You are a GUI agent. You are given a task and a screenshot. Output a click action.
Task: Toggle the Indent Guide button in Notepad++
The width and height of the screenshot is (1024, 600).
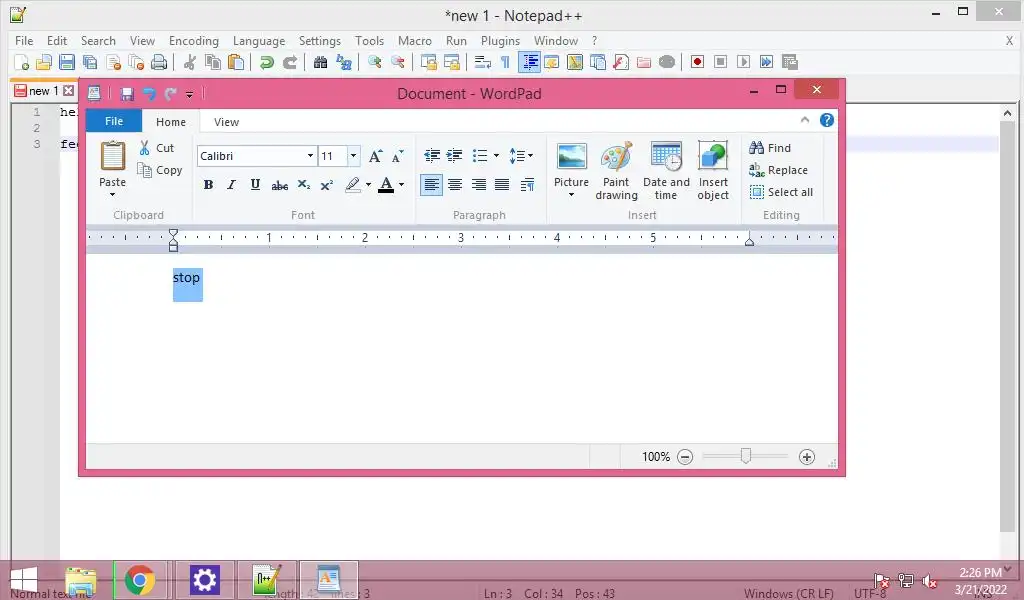coord(529,62)
